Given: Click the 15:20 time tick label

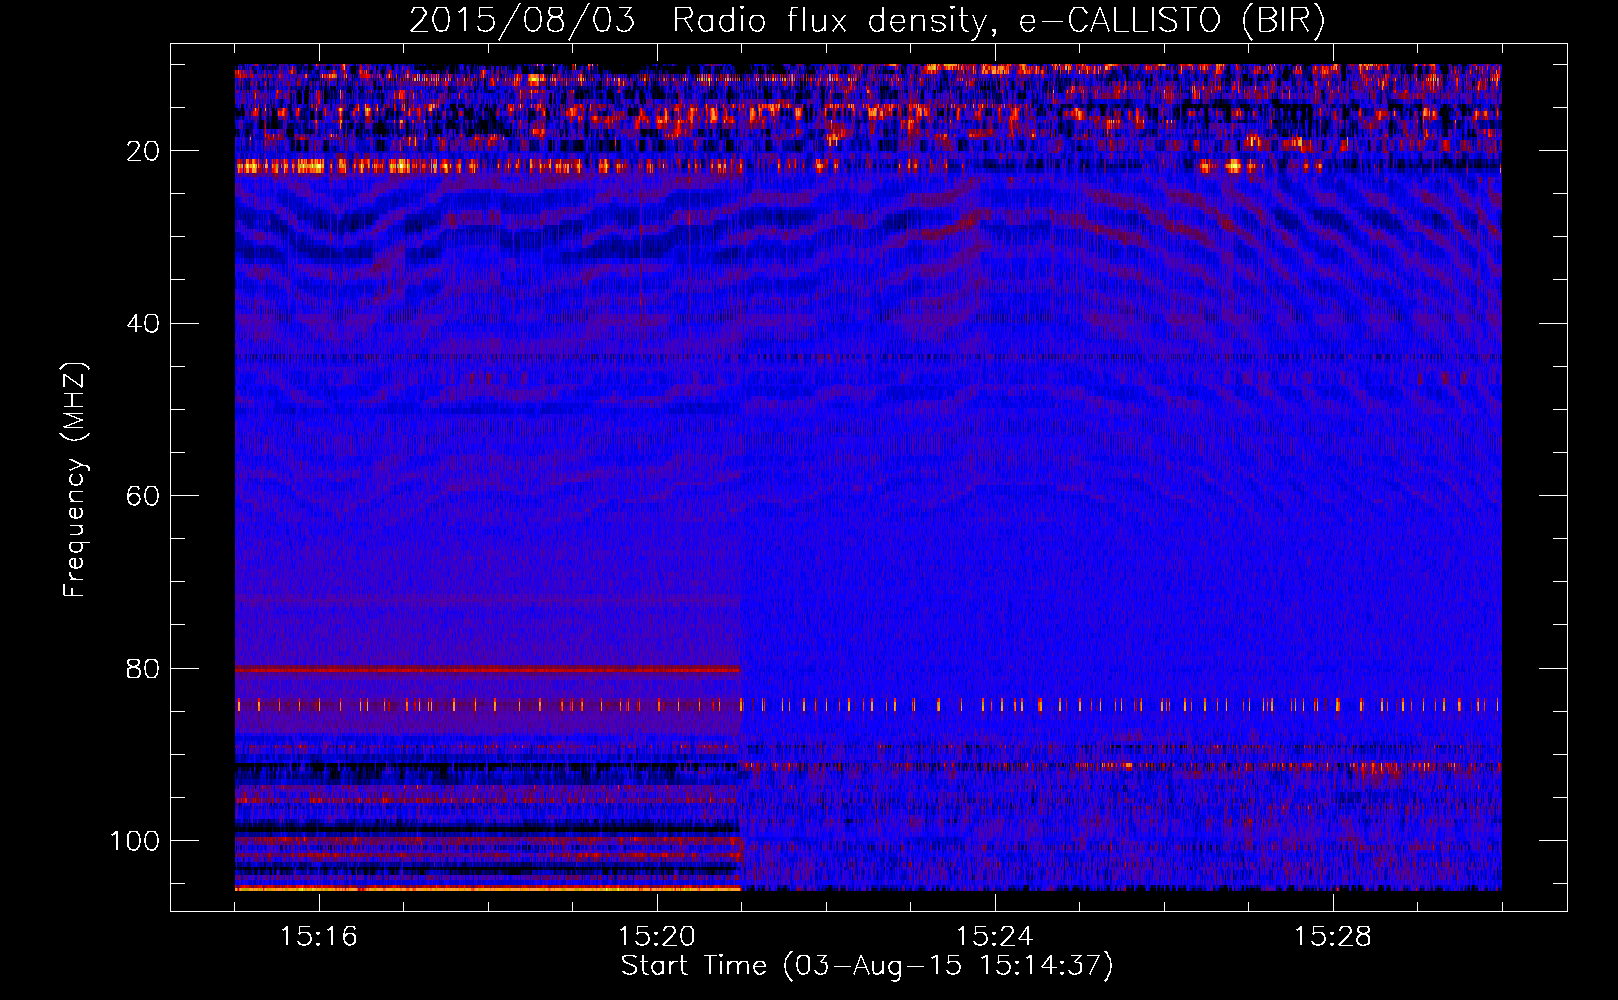Looking at the screenshot, I should (x=657, y=937).
